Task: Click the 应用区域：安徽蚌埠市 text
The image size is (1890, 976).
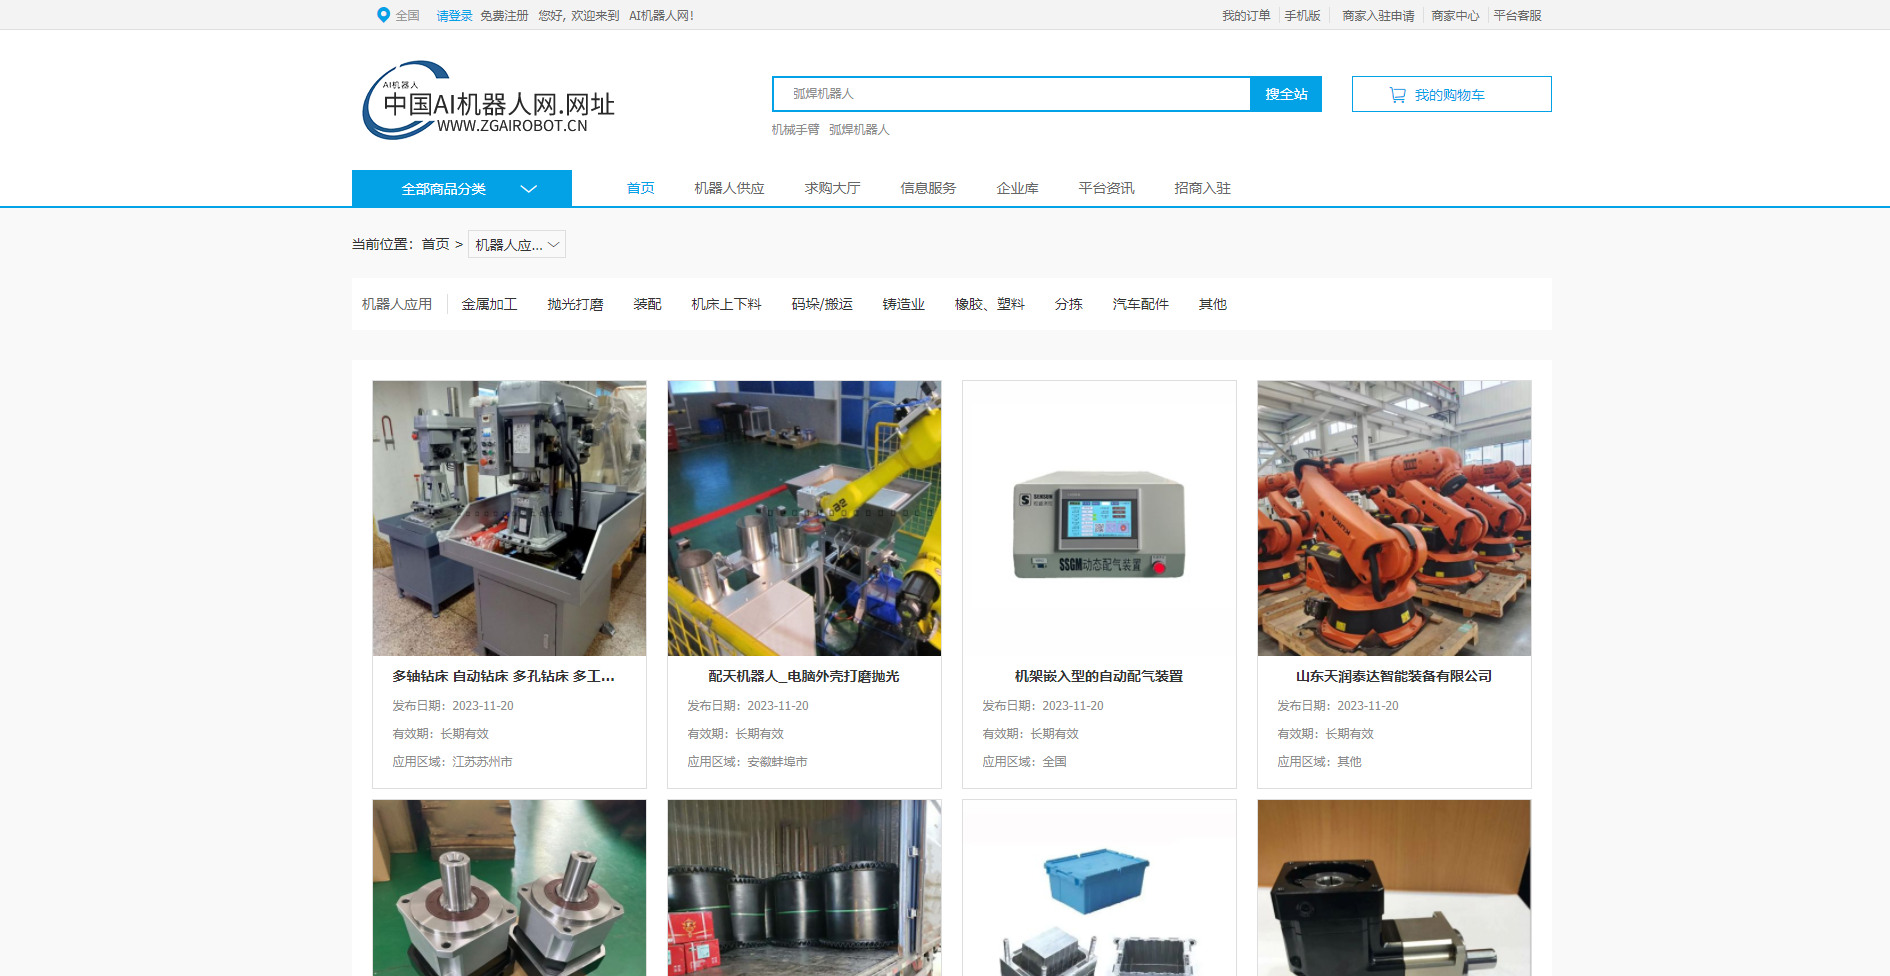Action: pos(747,762)
